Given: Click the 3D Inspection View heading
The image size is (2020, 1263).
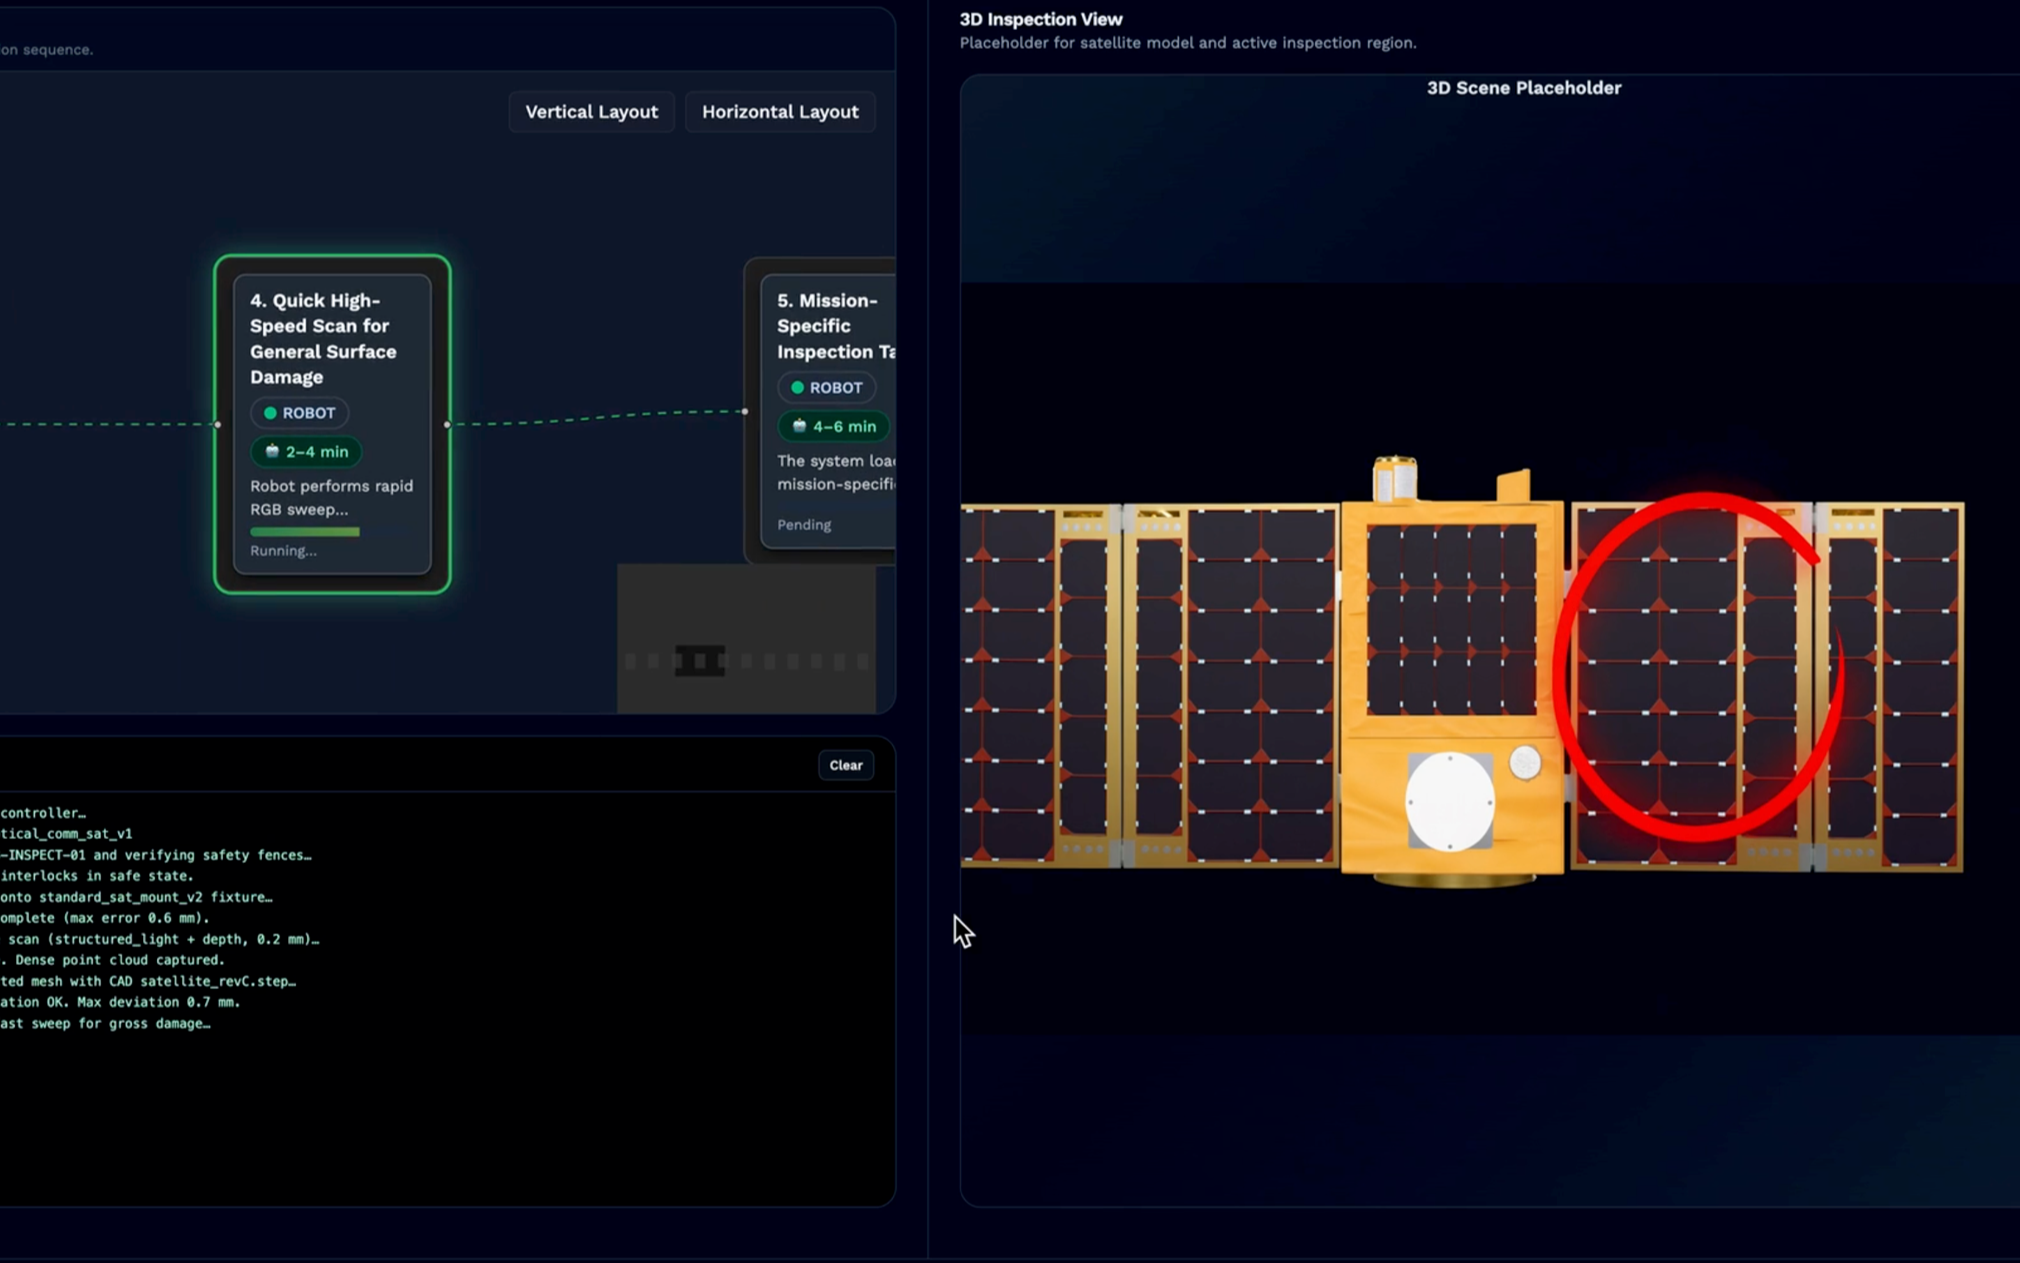Looking at the screenshot, I should (1040, 19).
